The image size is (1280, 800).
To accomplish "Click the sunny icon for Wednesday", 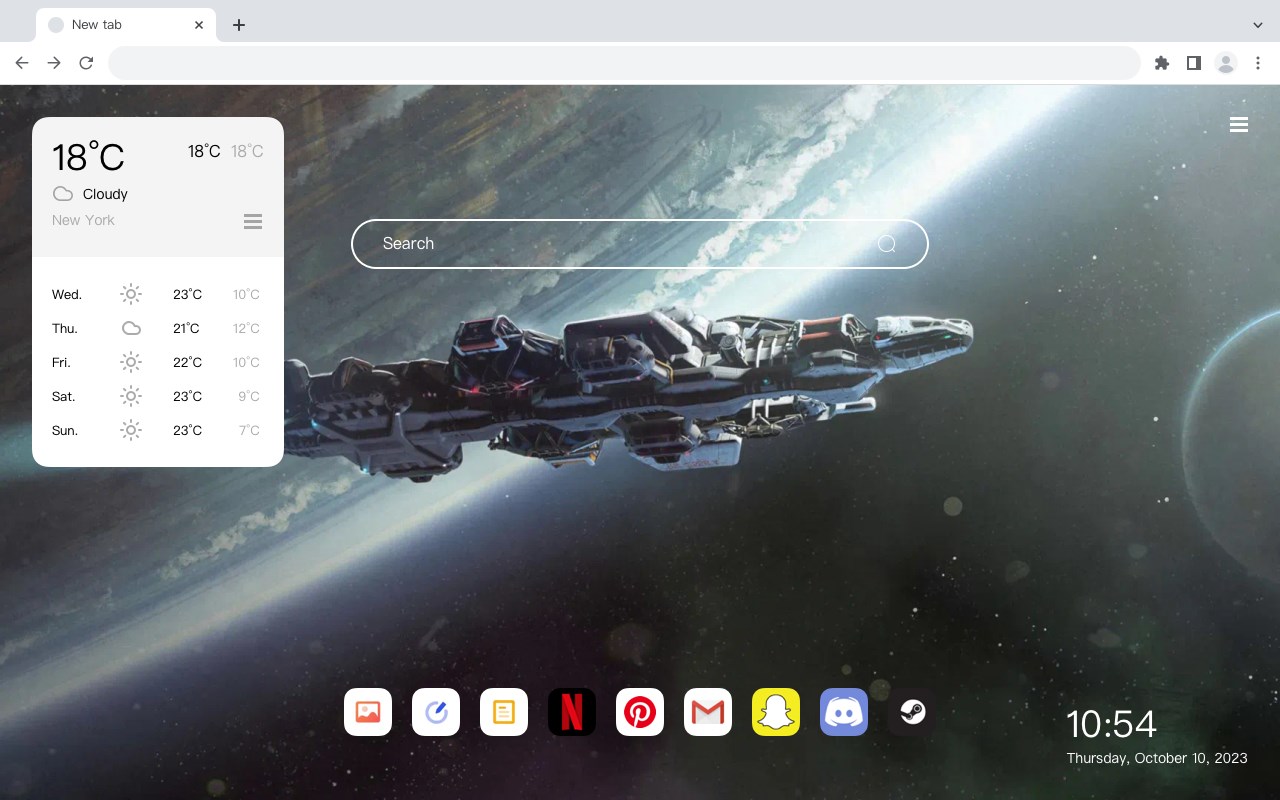I will pyautogui.click(x=131, y=294).
